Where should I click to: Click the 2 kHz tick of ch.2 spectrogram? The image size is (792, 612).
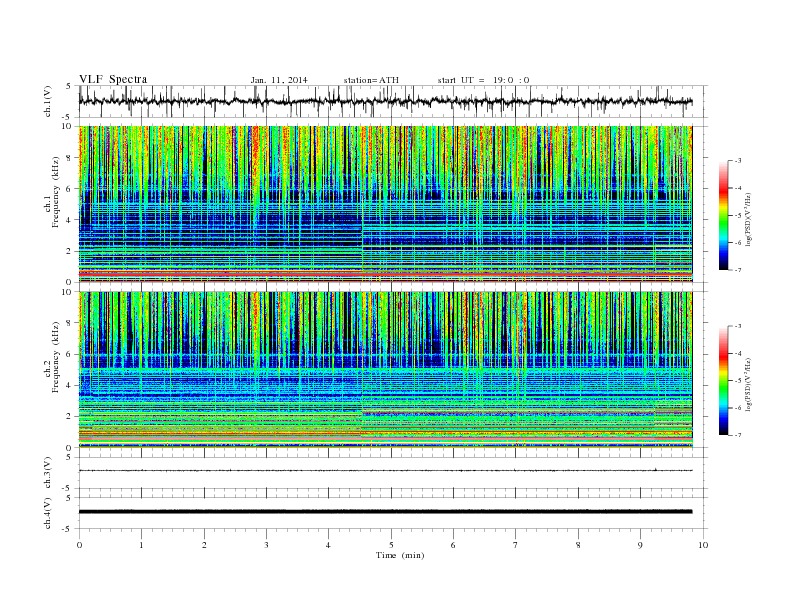(x=70, y=417)
